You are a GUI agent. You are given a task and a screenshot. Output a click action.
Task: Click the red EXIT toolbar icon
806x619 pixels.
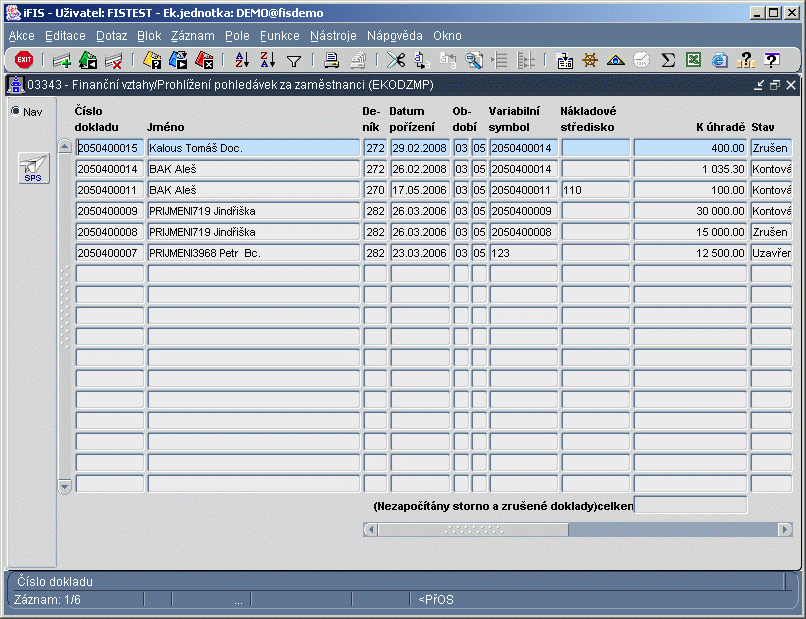pos(24,60)
